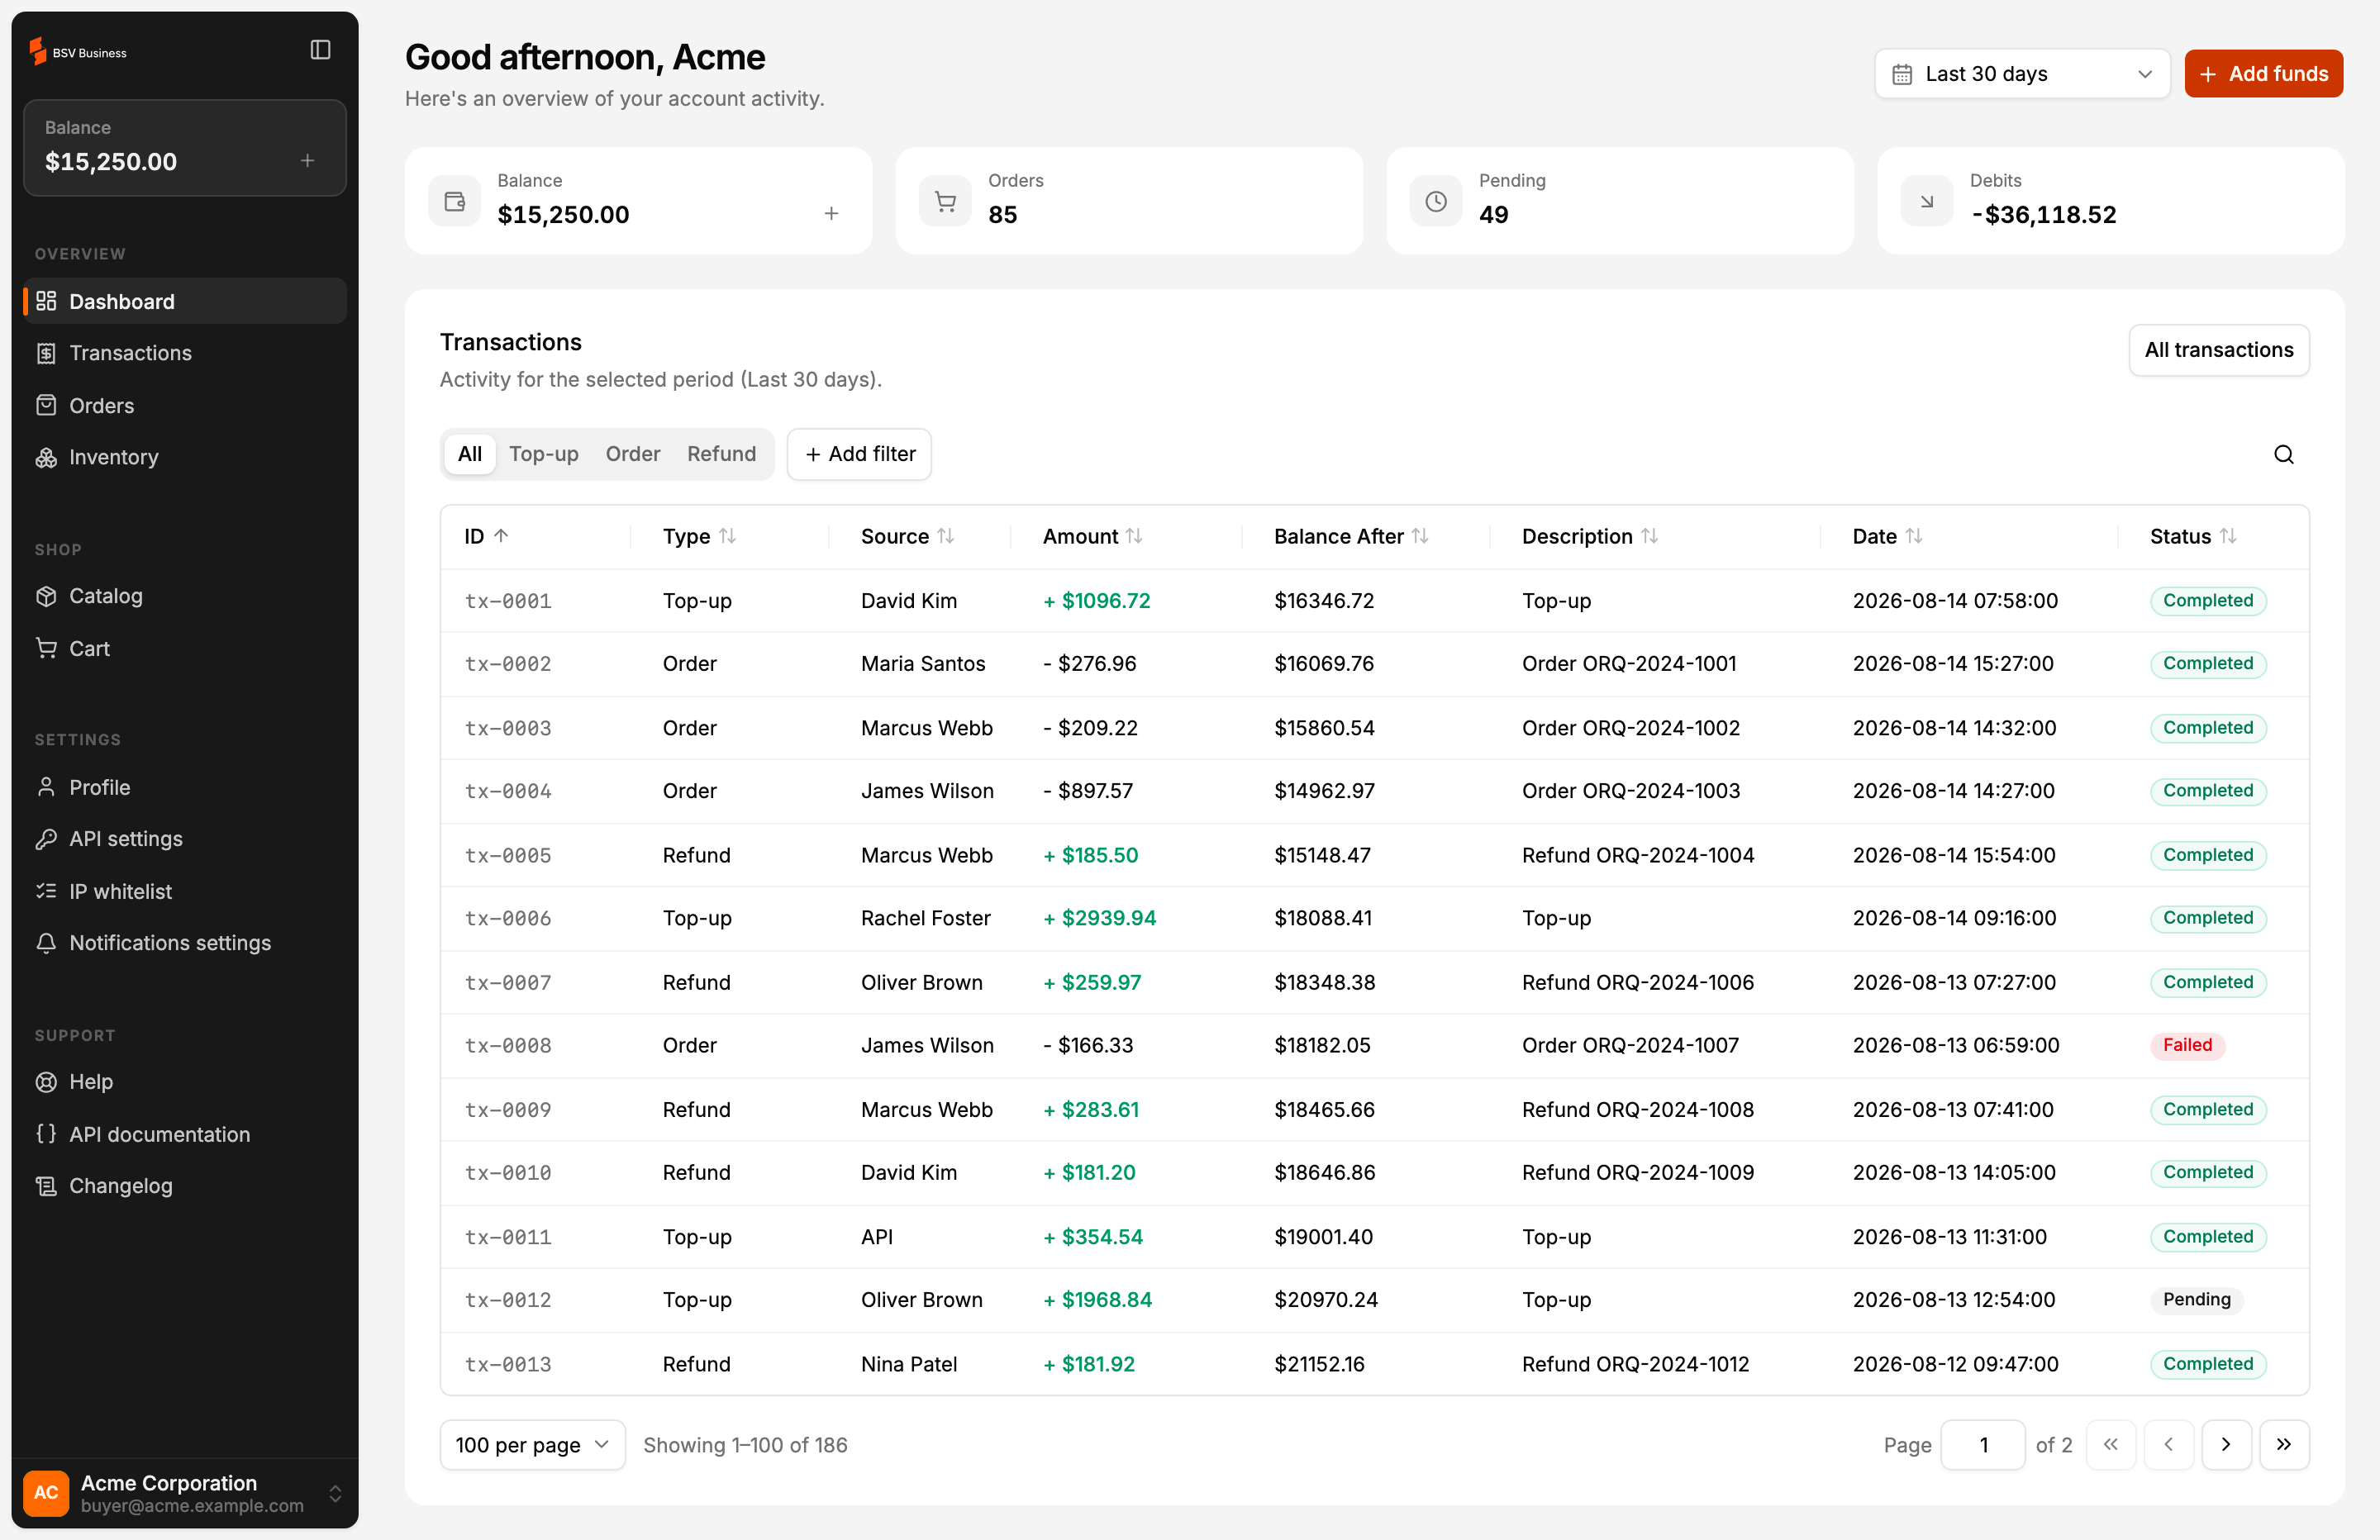Select the Top-up filter tab

pos(544,454)
